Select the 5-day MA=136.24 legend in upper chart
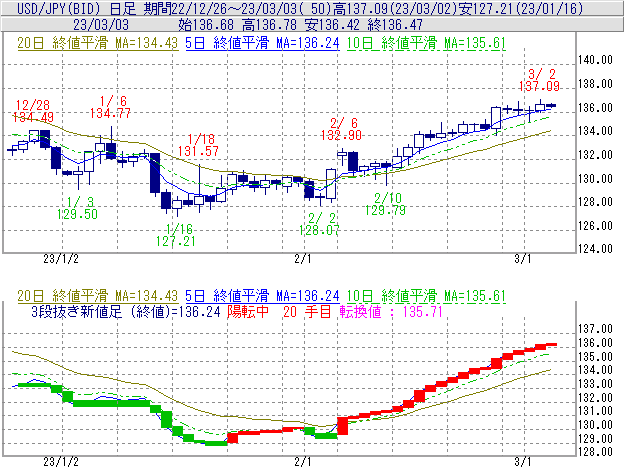The width and height of the screenshot is (624, 475). pos(262,43)
